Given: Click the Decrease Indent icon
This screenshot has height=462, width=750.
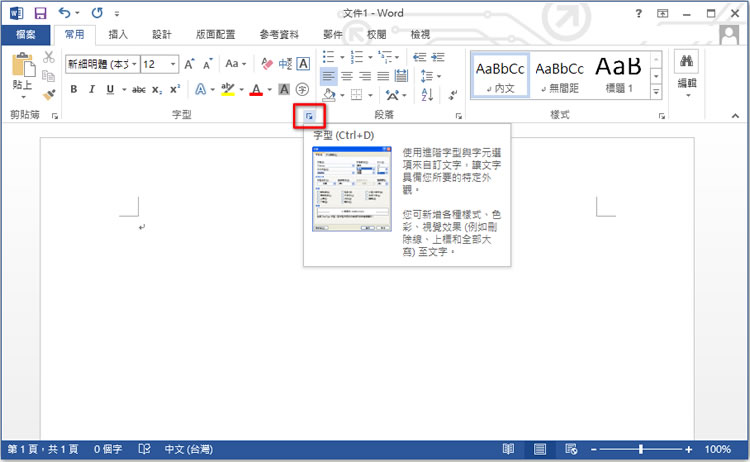Looking at the screenshot, I should coord(419,57).
